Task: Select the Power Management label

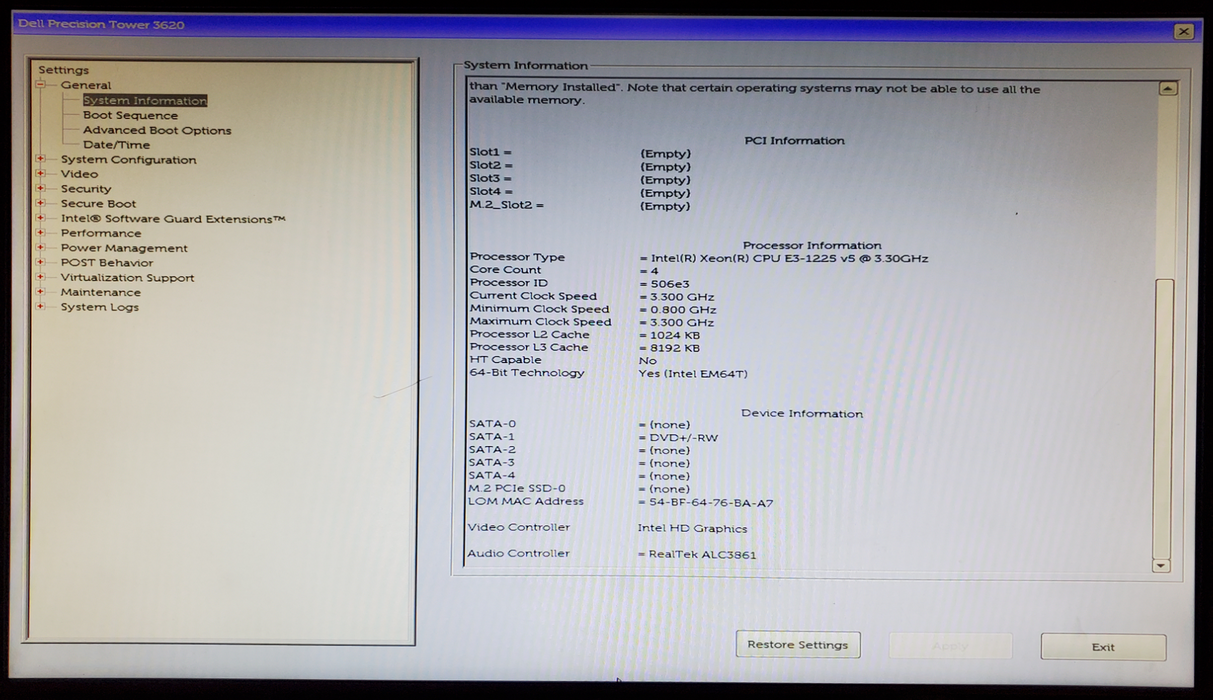Action: [124, 248]
